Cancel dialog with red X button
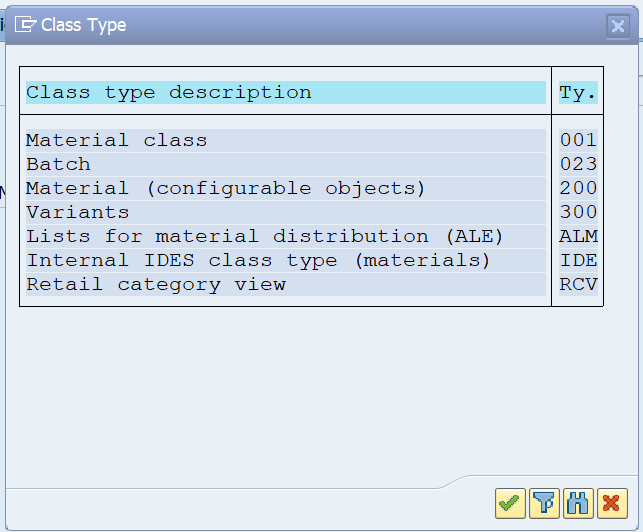Image resolution: width=643 pixels, height=532 pixels. point(612,503)
